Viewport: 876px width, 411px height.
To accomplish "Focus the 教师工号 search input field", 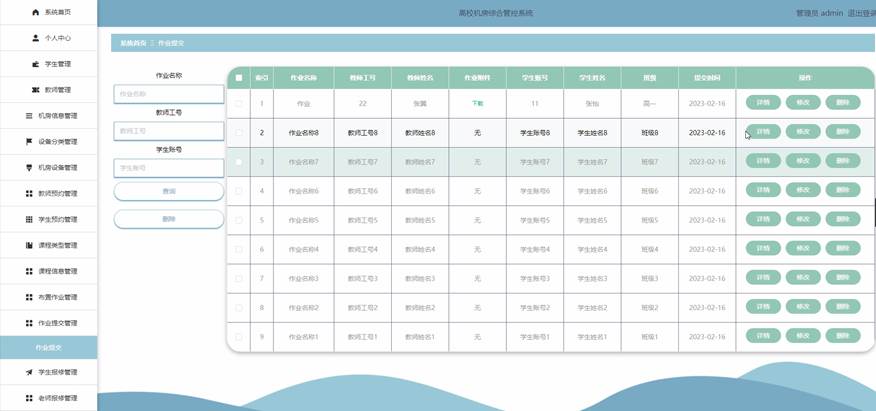I will coord(169,131).
